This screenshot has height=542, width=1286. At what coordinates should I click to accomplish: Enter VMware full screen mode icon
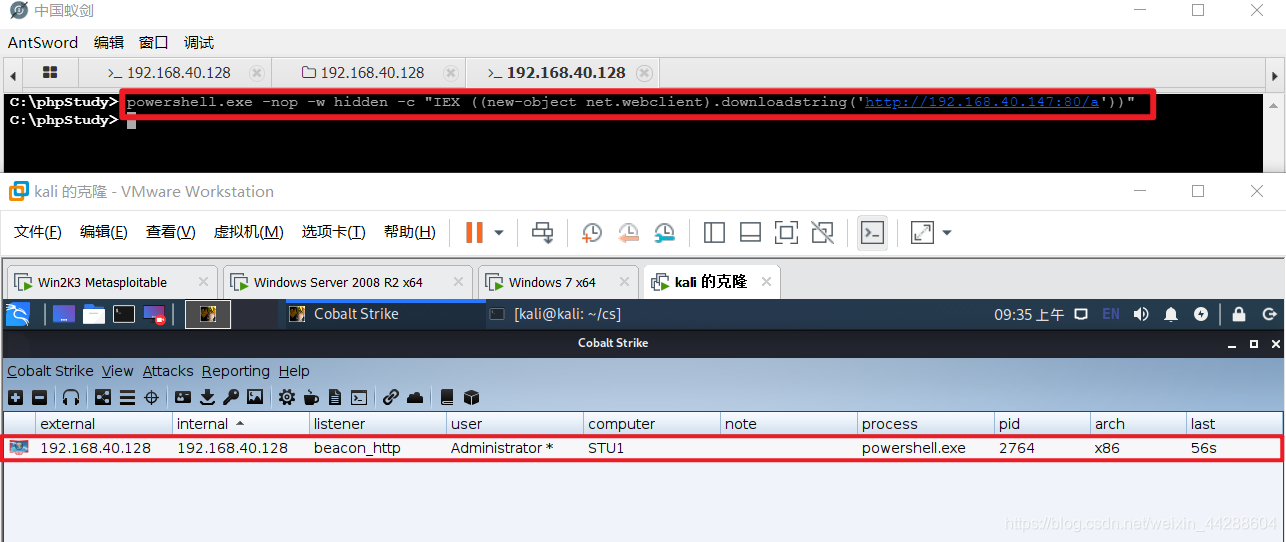point(786,232)
